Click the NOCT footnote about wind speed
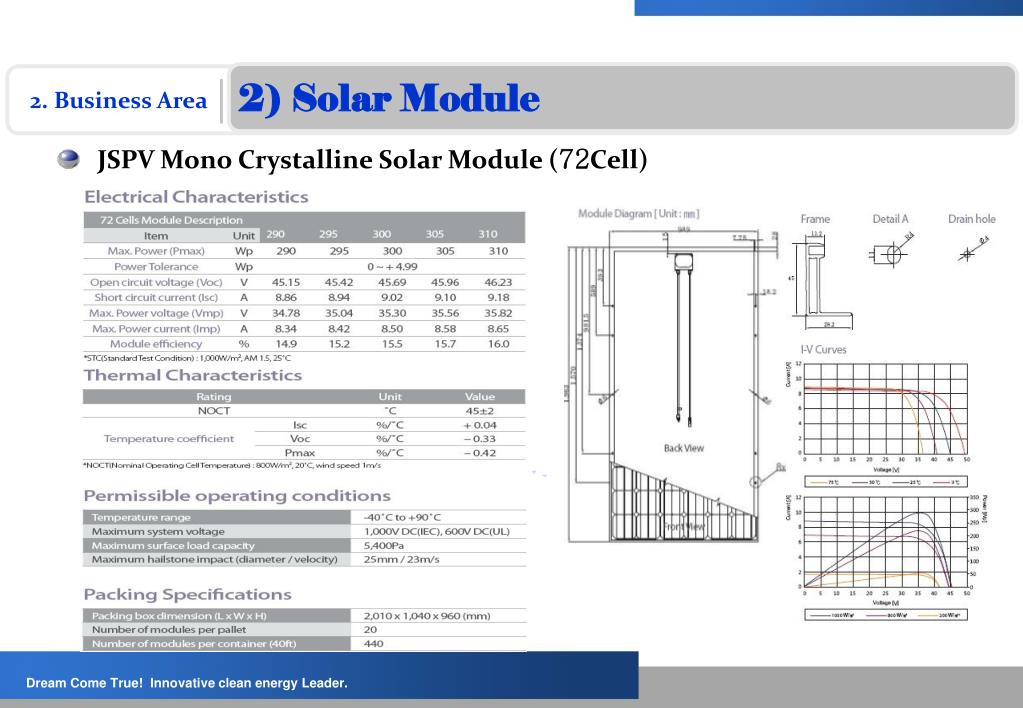 coord(232,466)
